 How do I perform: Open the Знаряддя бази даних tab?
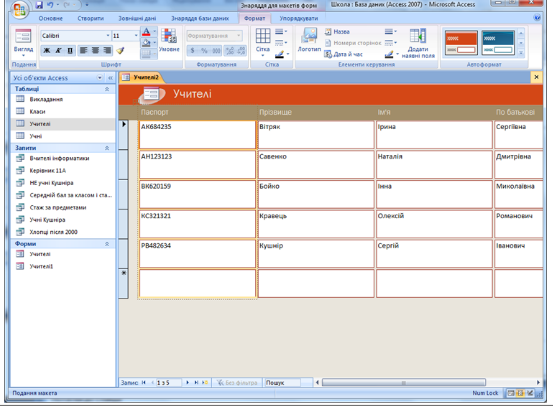pyautogui.click(x=200, y=18)
